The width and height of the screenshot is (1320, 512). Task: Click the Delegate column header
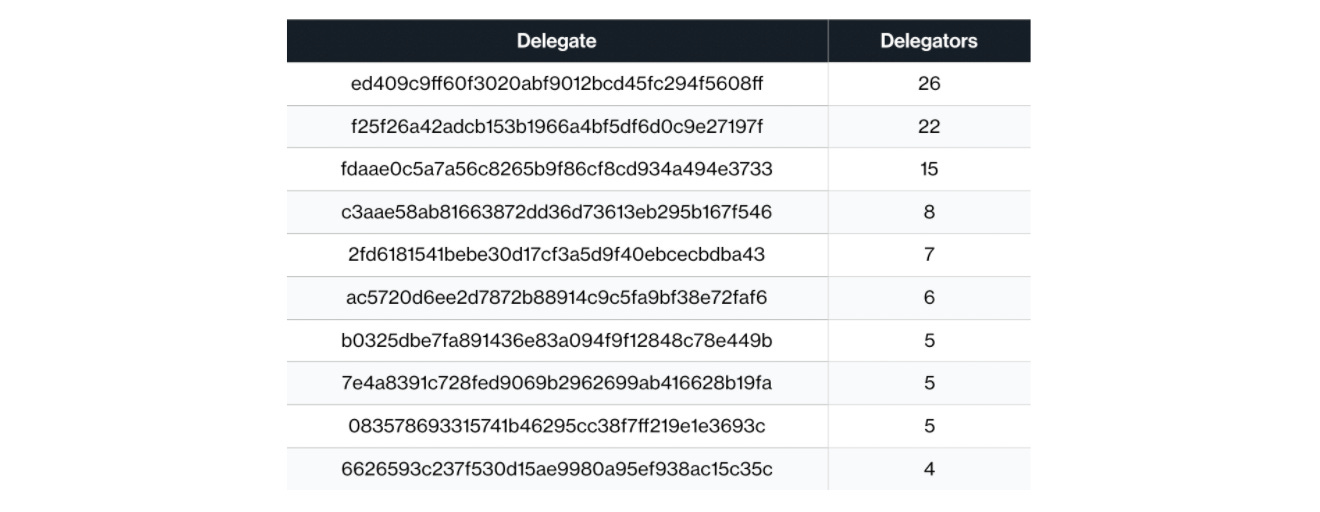pyautogui.click(x=556, y=41)
